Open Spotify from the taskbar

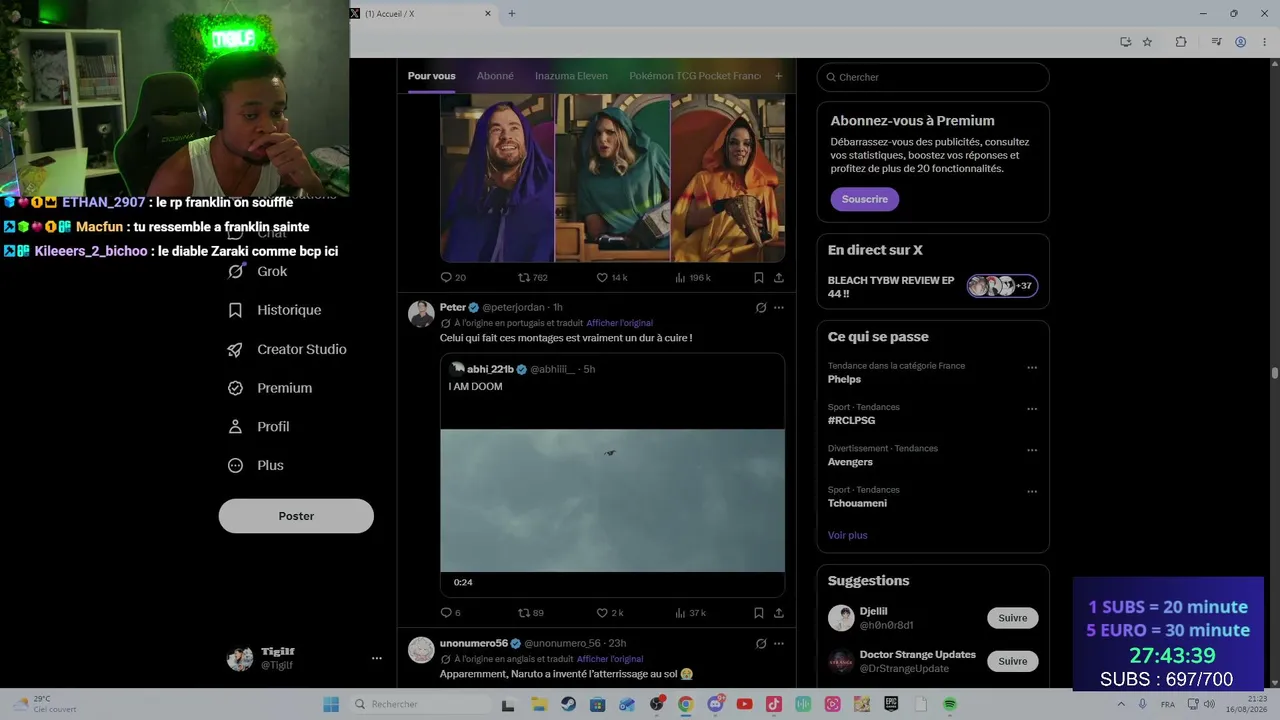tap(950, 704)
